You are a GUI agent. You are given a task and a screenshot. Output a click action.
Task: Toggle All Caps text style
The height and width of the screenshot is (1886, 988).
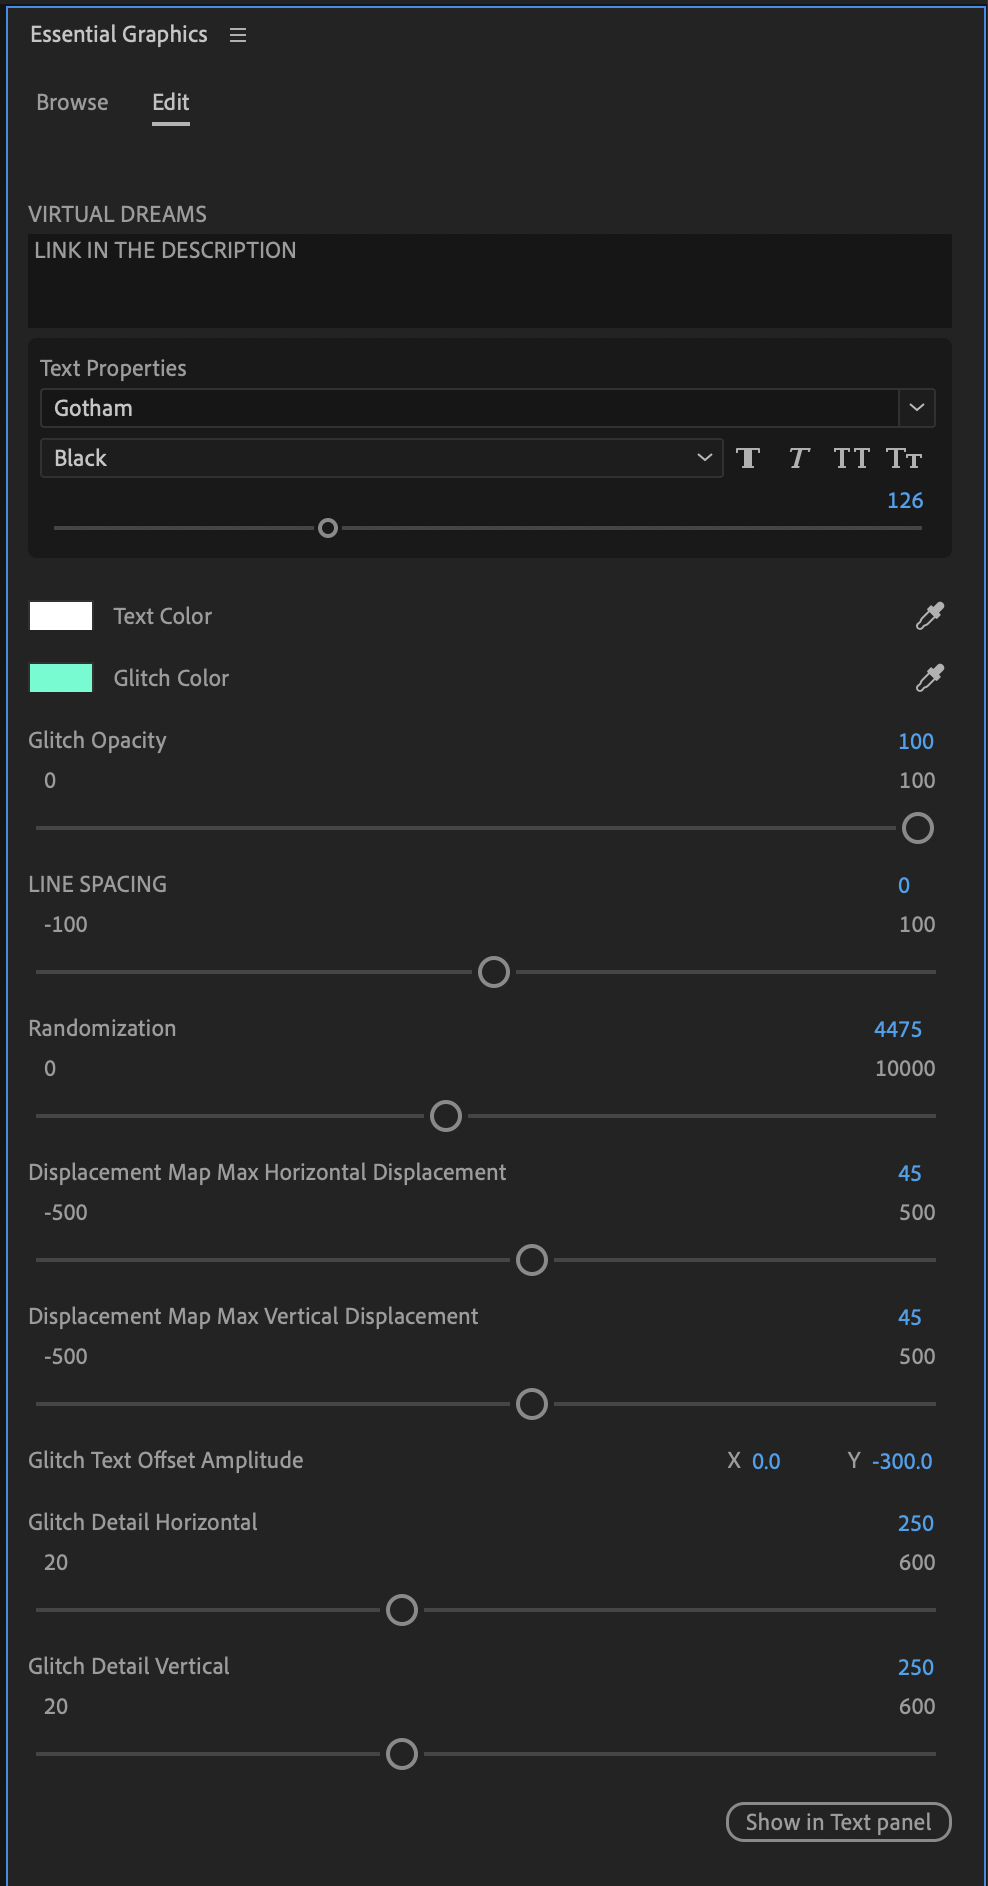(851, 458)
